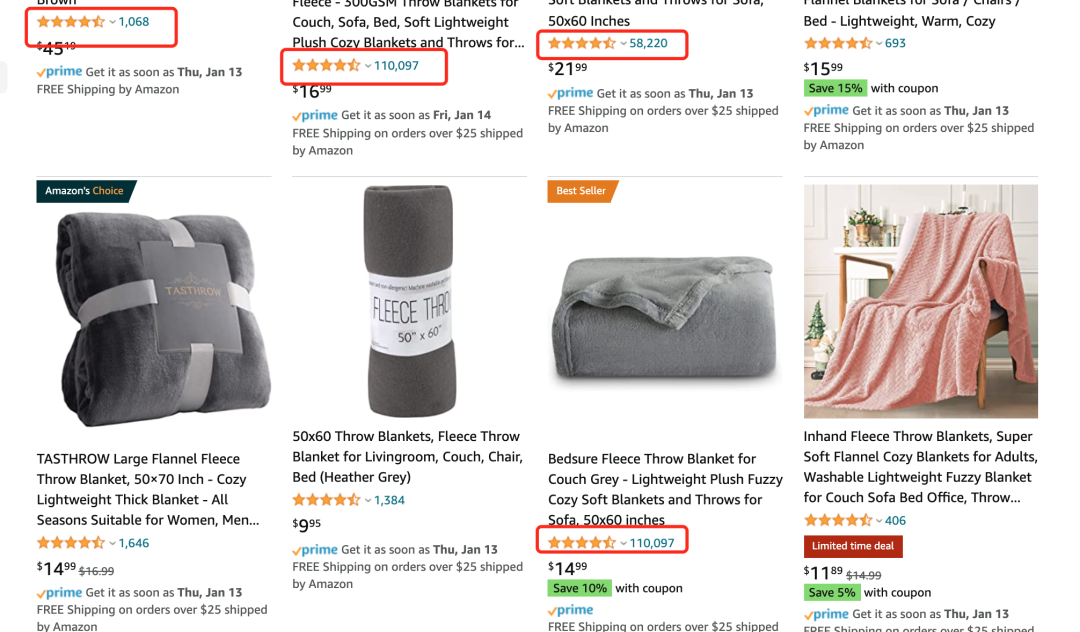1080x632 pixels.
Task: Click the Save 15% coupon badge
Action: (x=835, y=88)
